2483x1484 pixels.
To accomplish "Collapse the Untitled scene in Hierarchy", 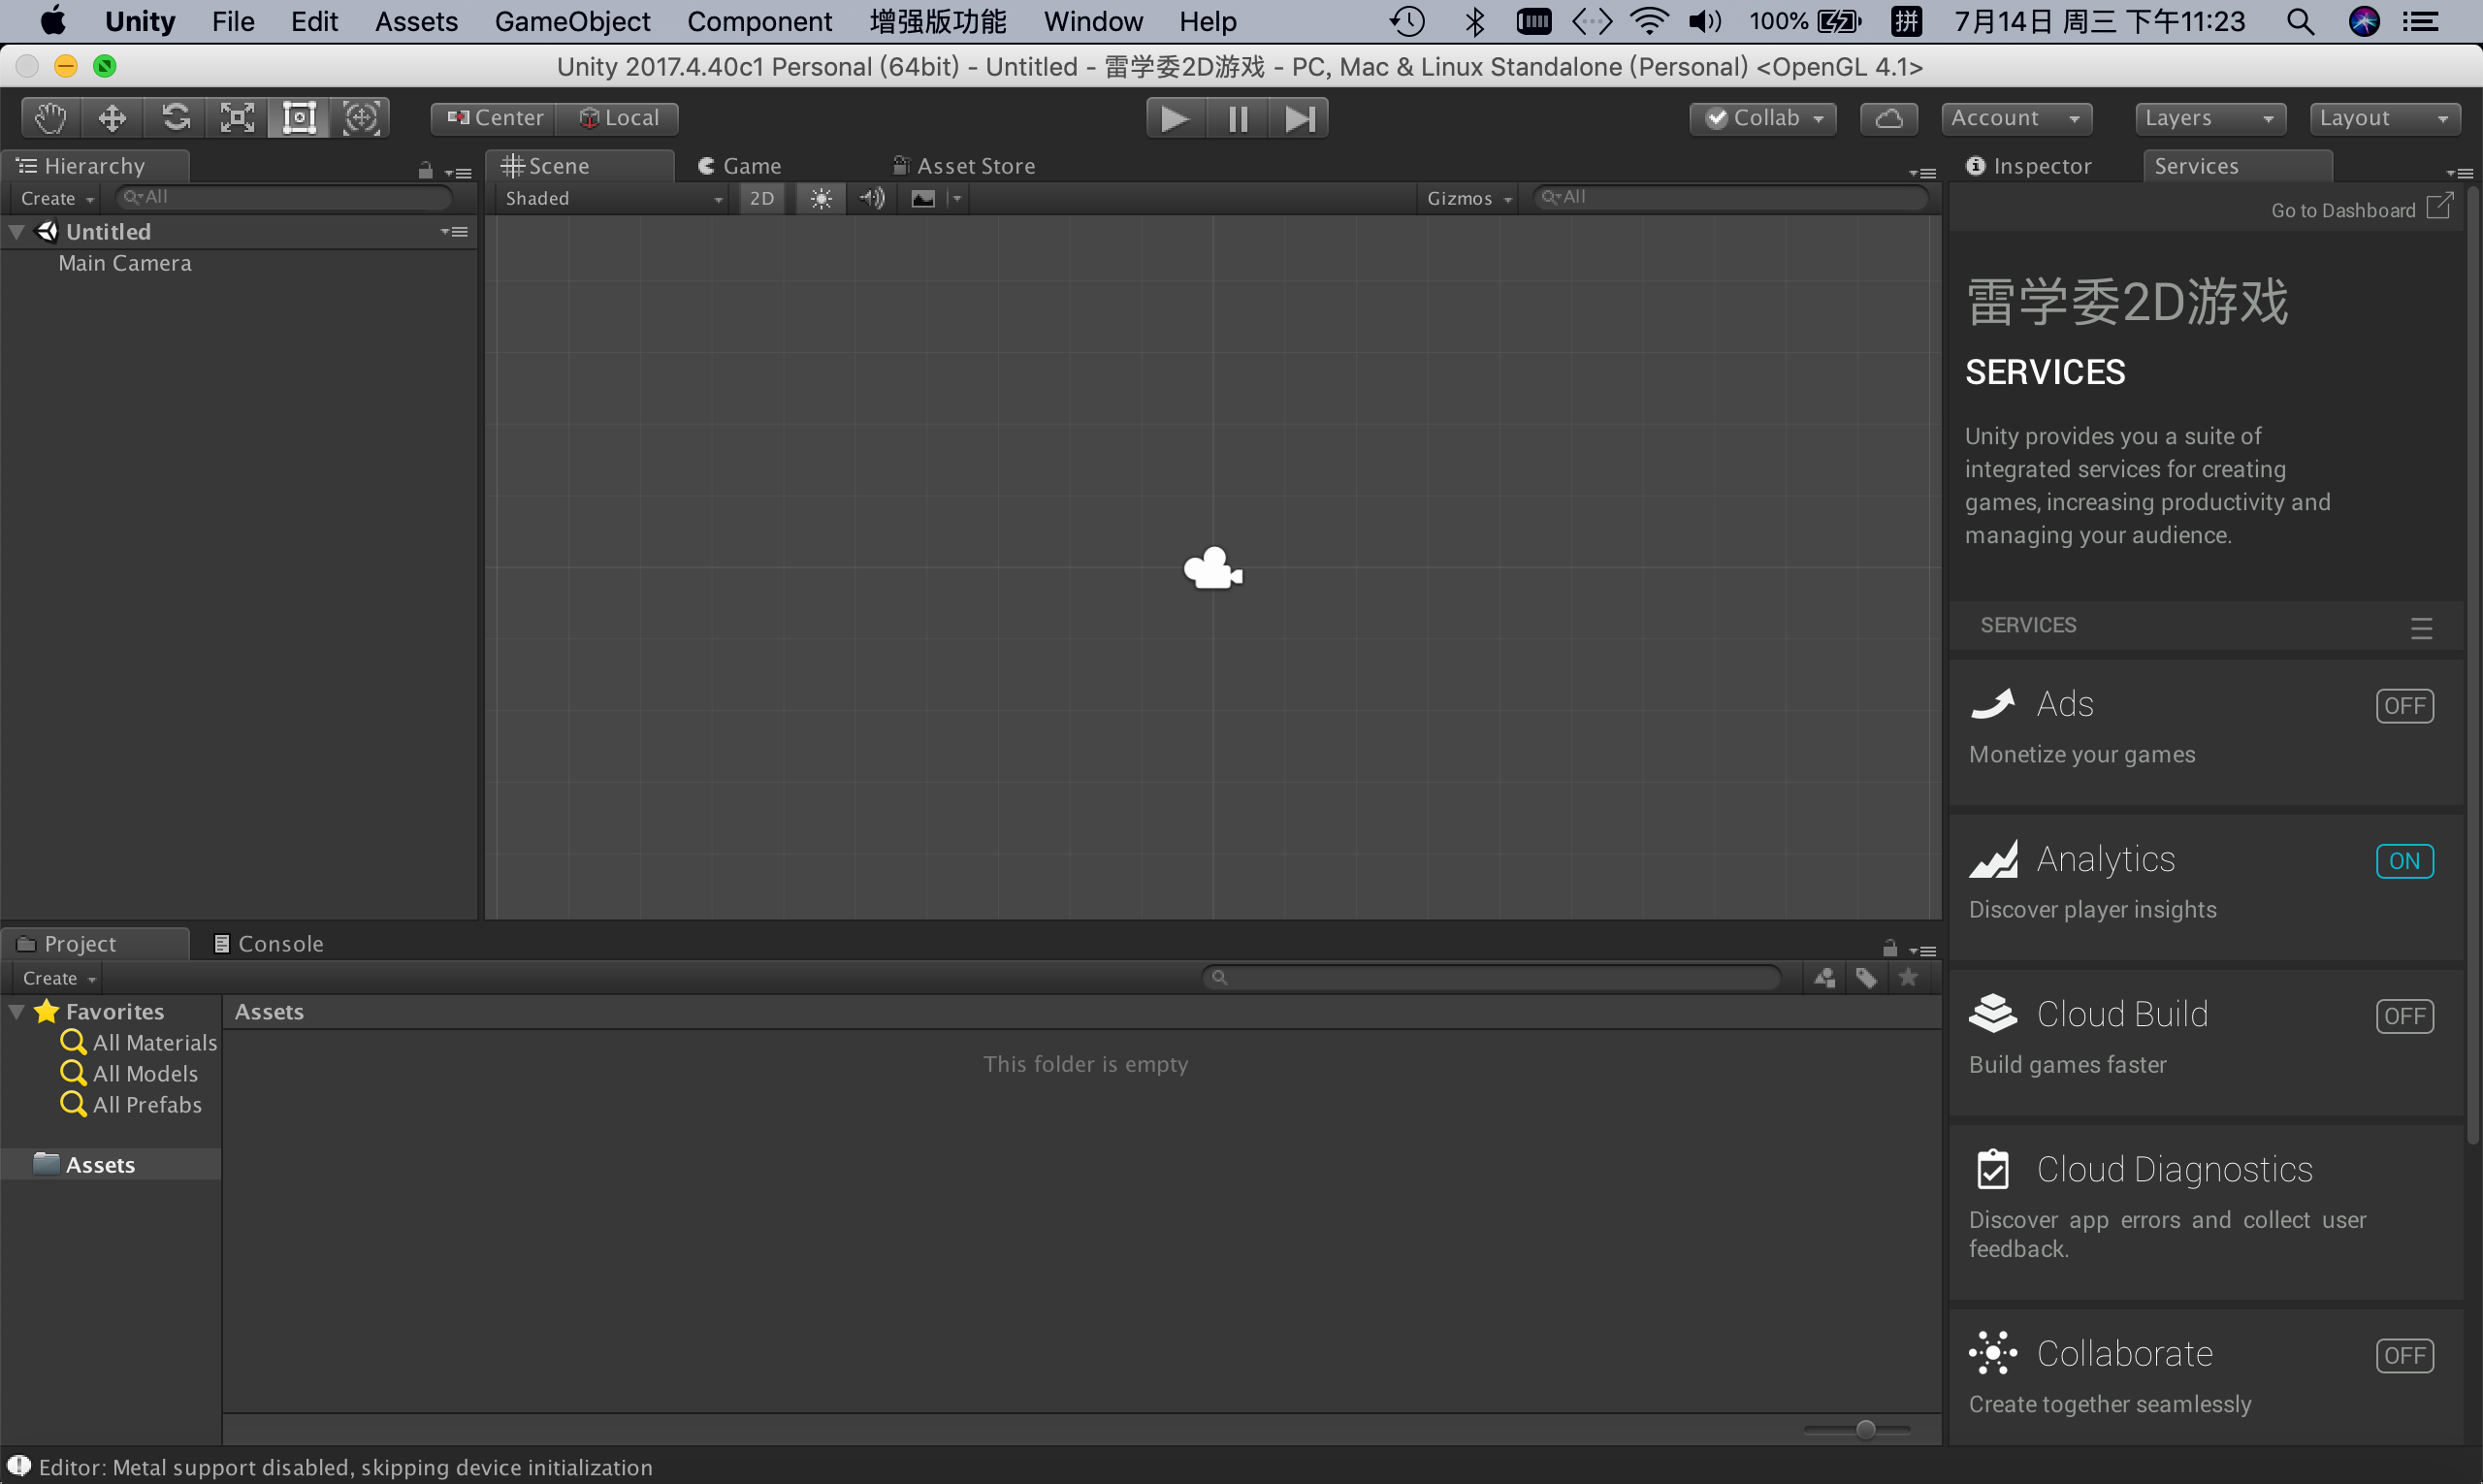I will tap(17, 232).
